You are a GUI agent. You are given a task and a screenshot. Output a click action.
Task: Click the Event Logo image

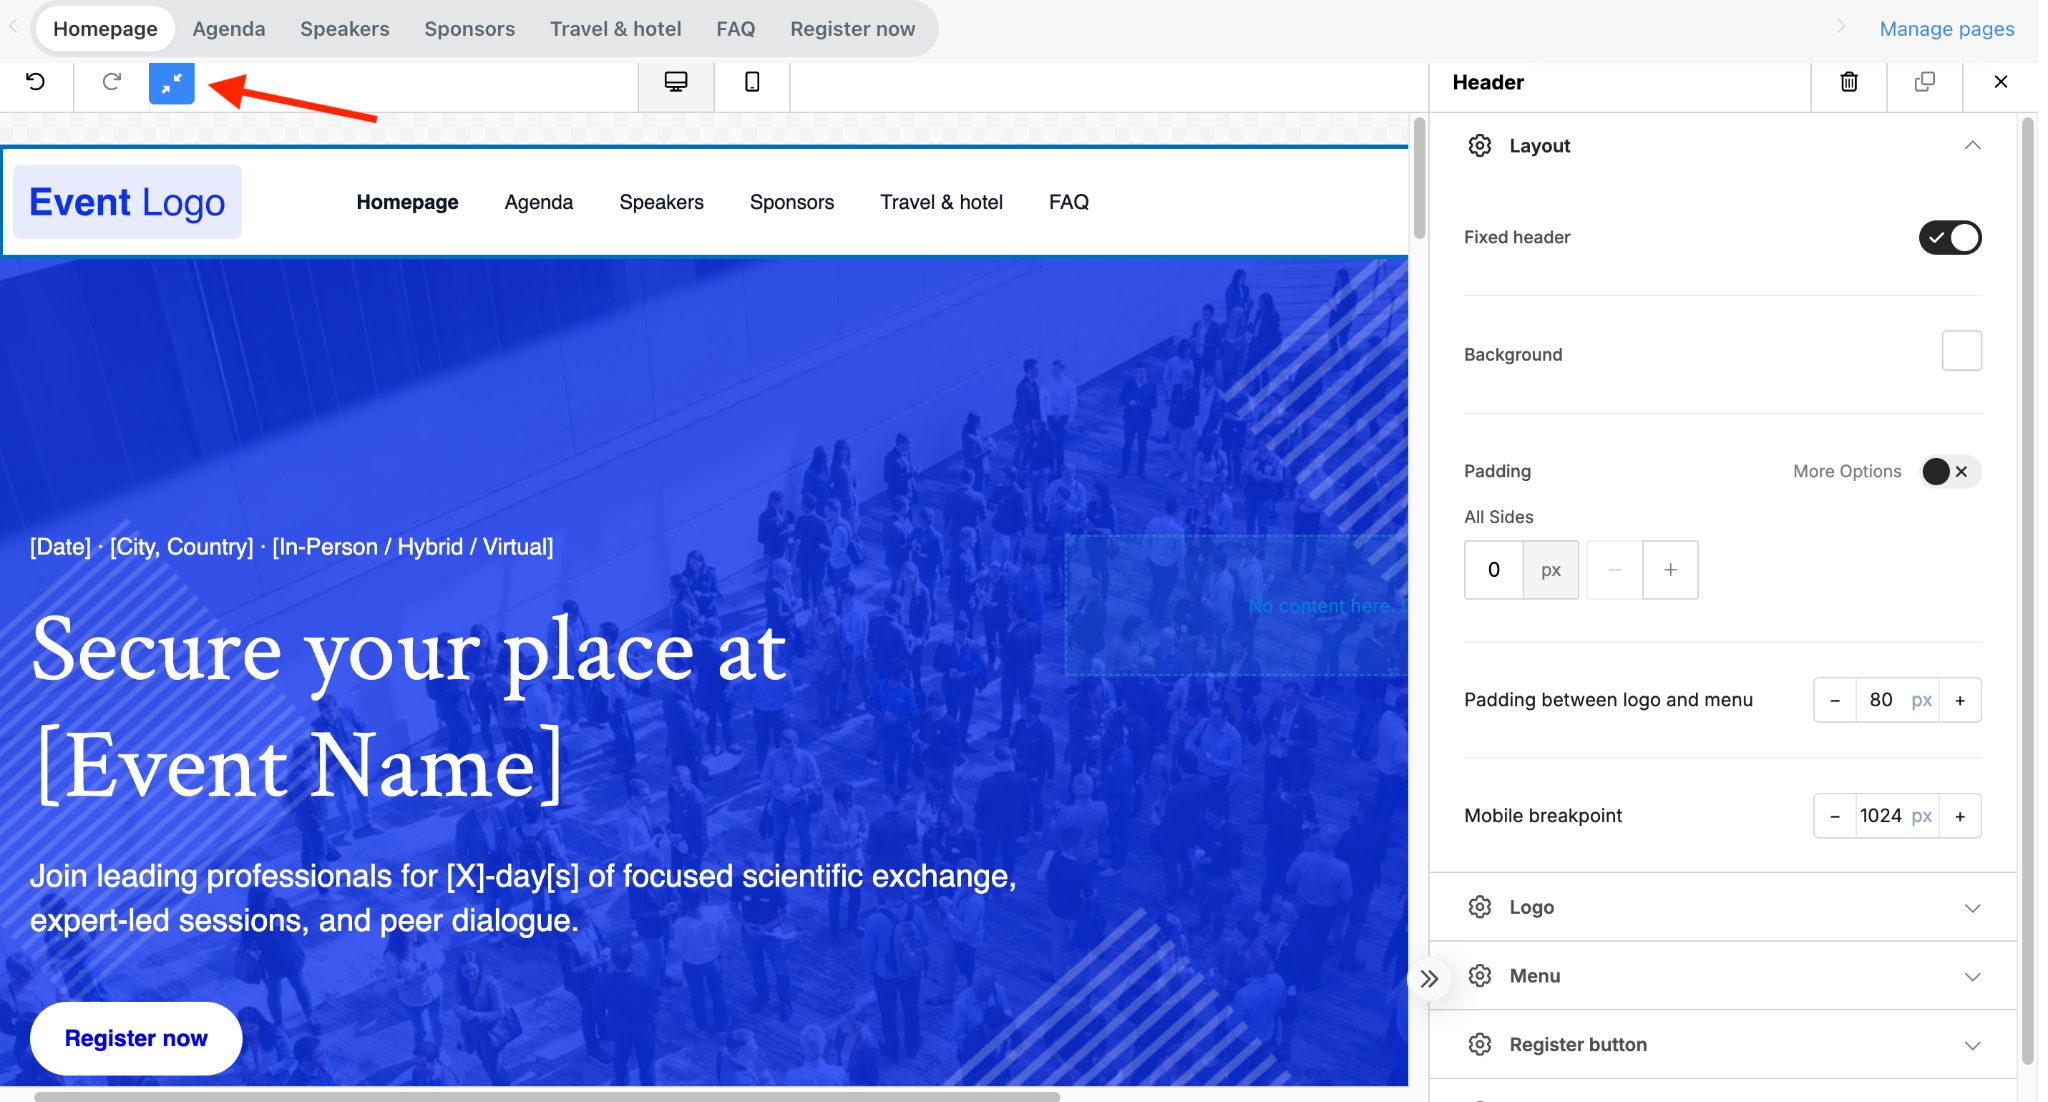pyautogui.click(x=127, y=202)
